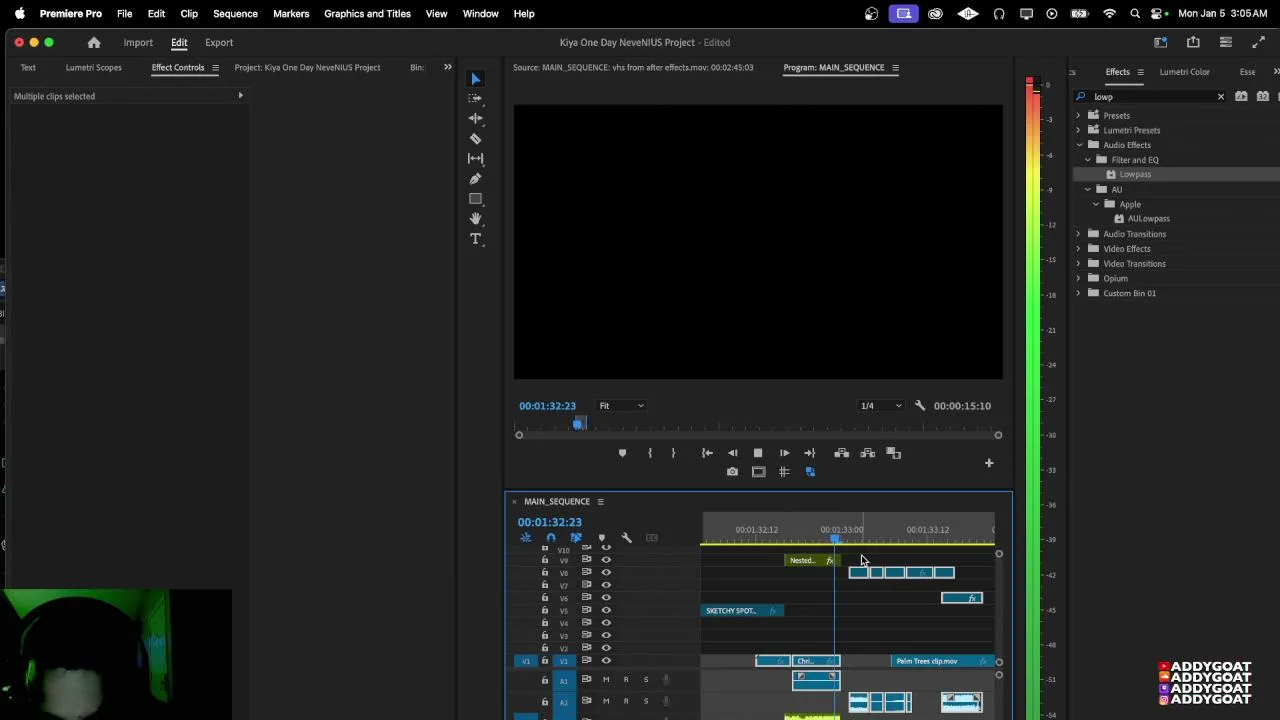Switch to the Import workspace
This screenshot has width=1280, height=720.
(x=138, y=43)
